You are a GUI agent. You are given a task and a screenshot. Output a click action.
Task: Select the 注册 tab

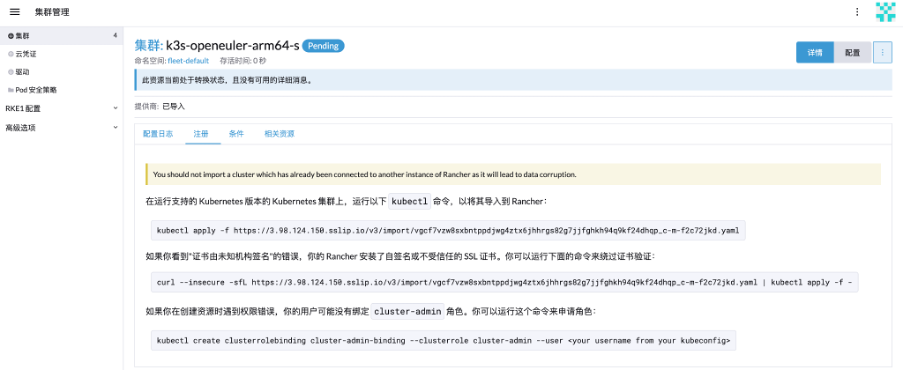coord(201,134)
